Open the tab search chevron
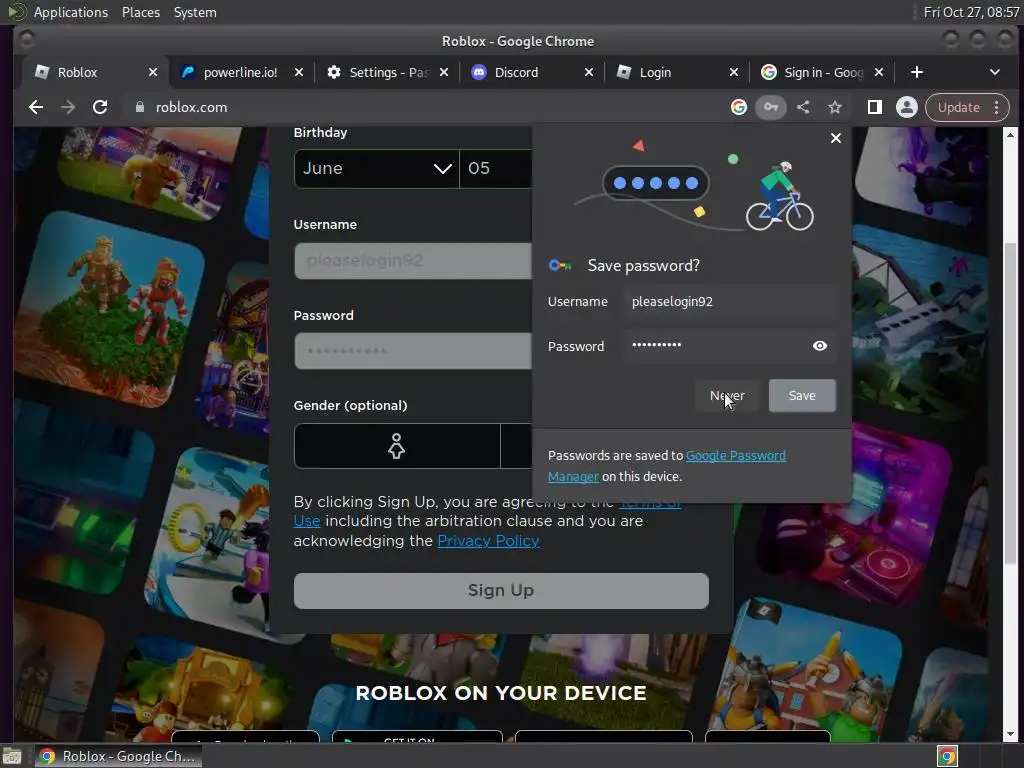This screenshot has height=768, width=1024. coord(995,72)
